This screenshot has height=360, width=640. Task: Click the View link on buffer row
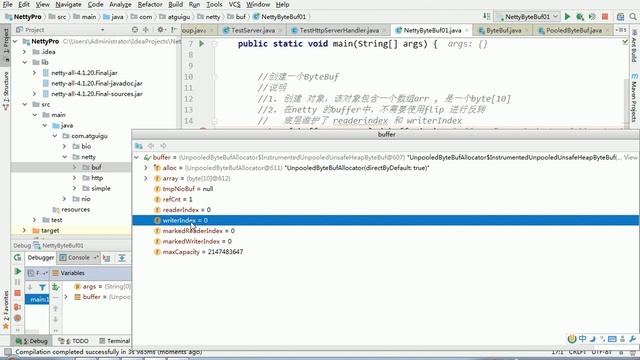(x=630, y=157)
